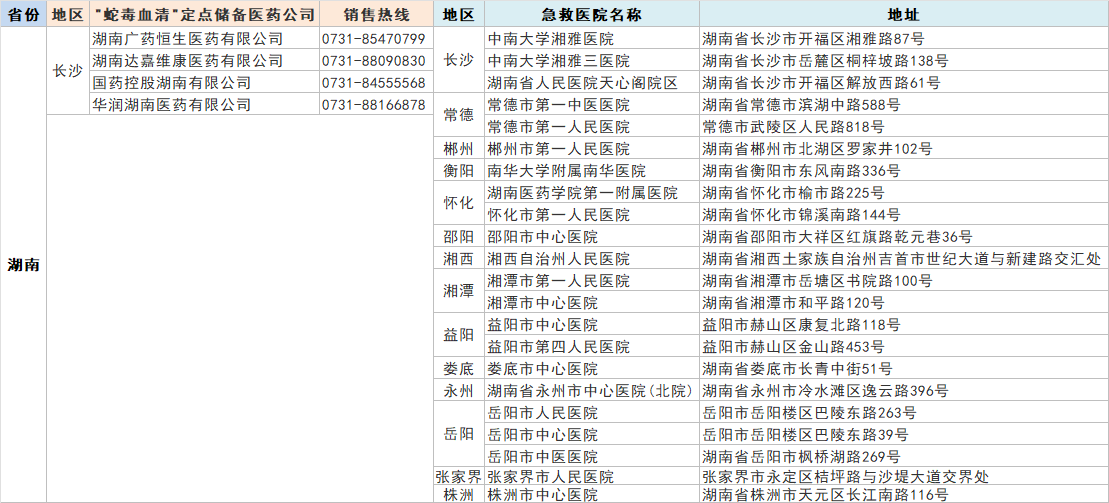Click the 省份 column header
Screen dimensions: 1109x503
[24, 15]
